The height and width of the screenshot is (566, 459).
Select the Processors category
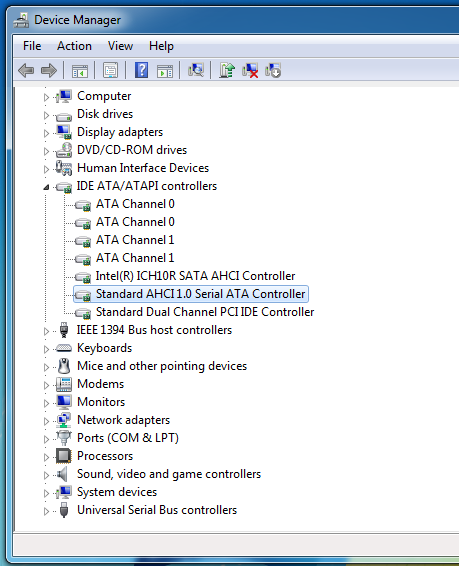point(105,456)
